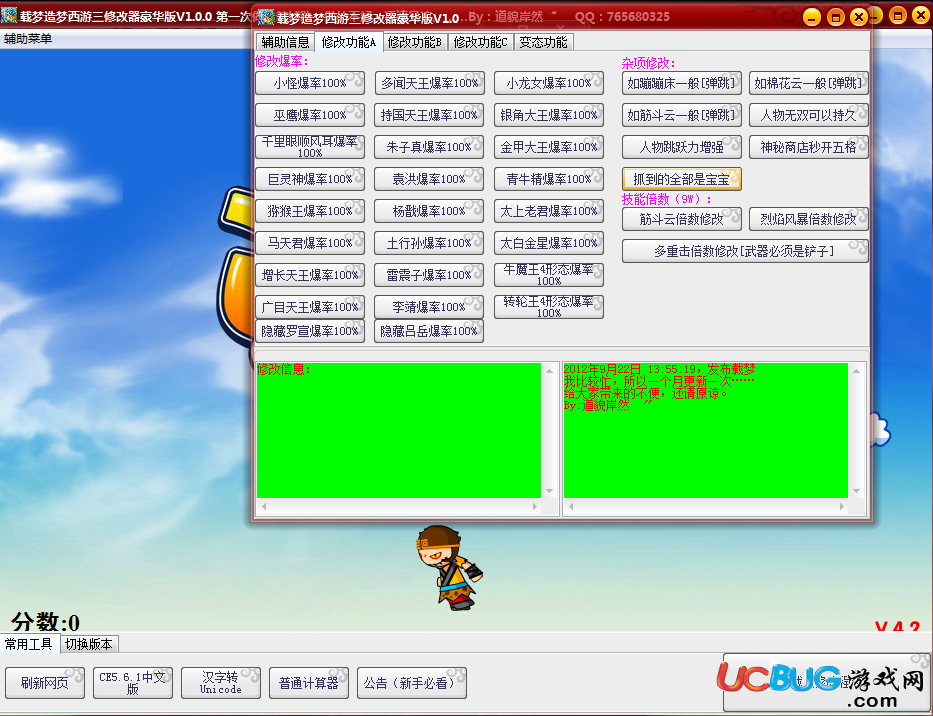
Task: Click the 马天君爆率100% button
Action: tap(310, 243)
